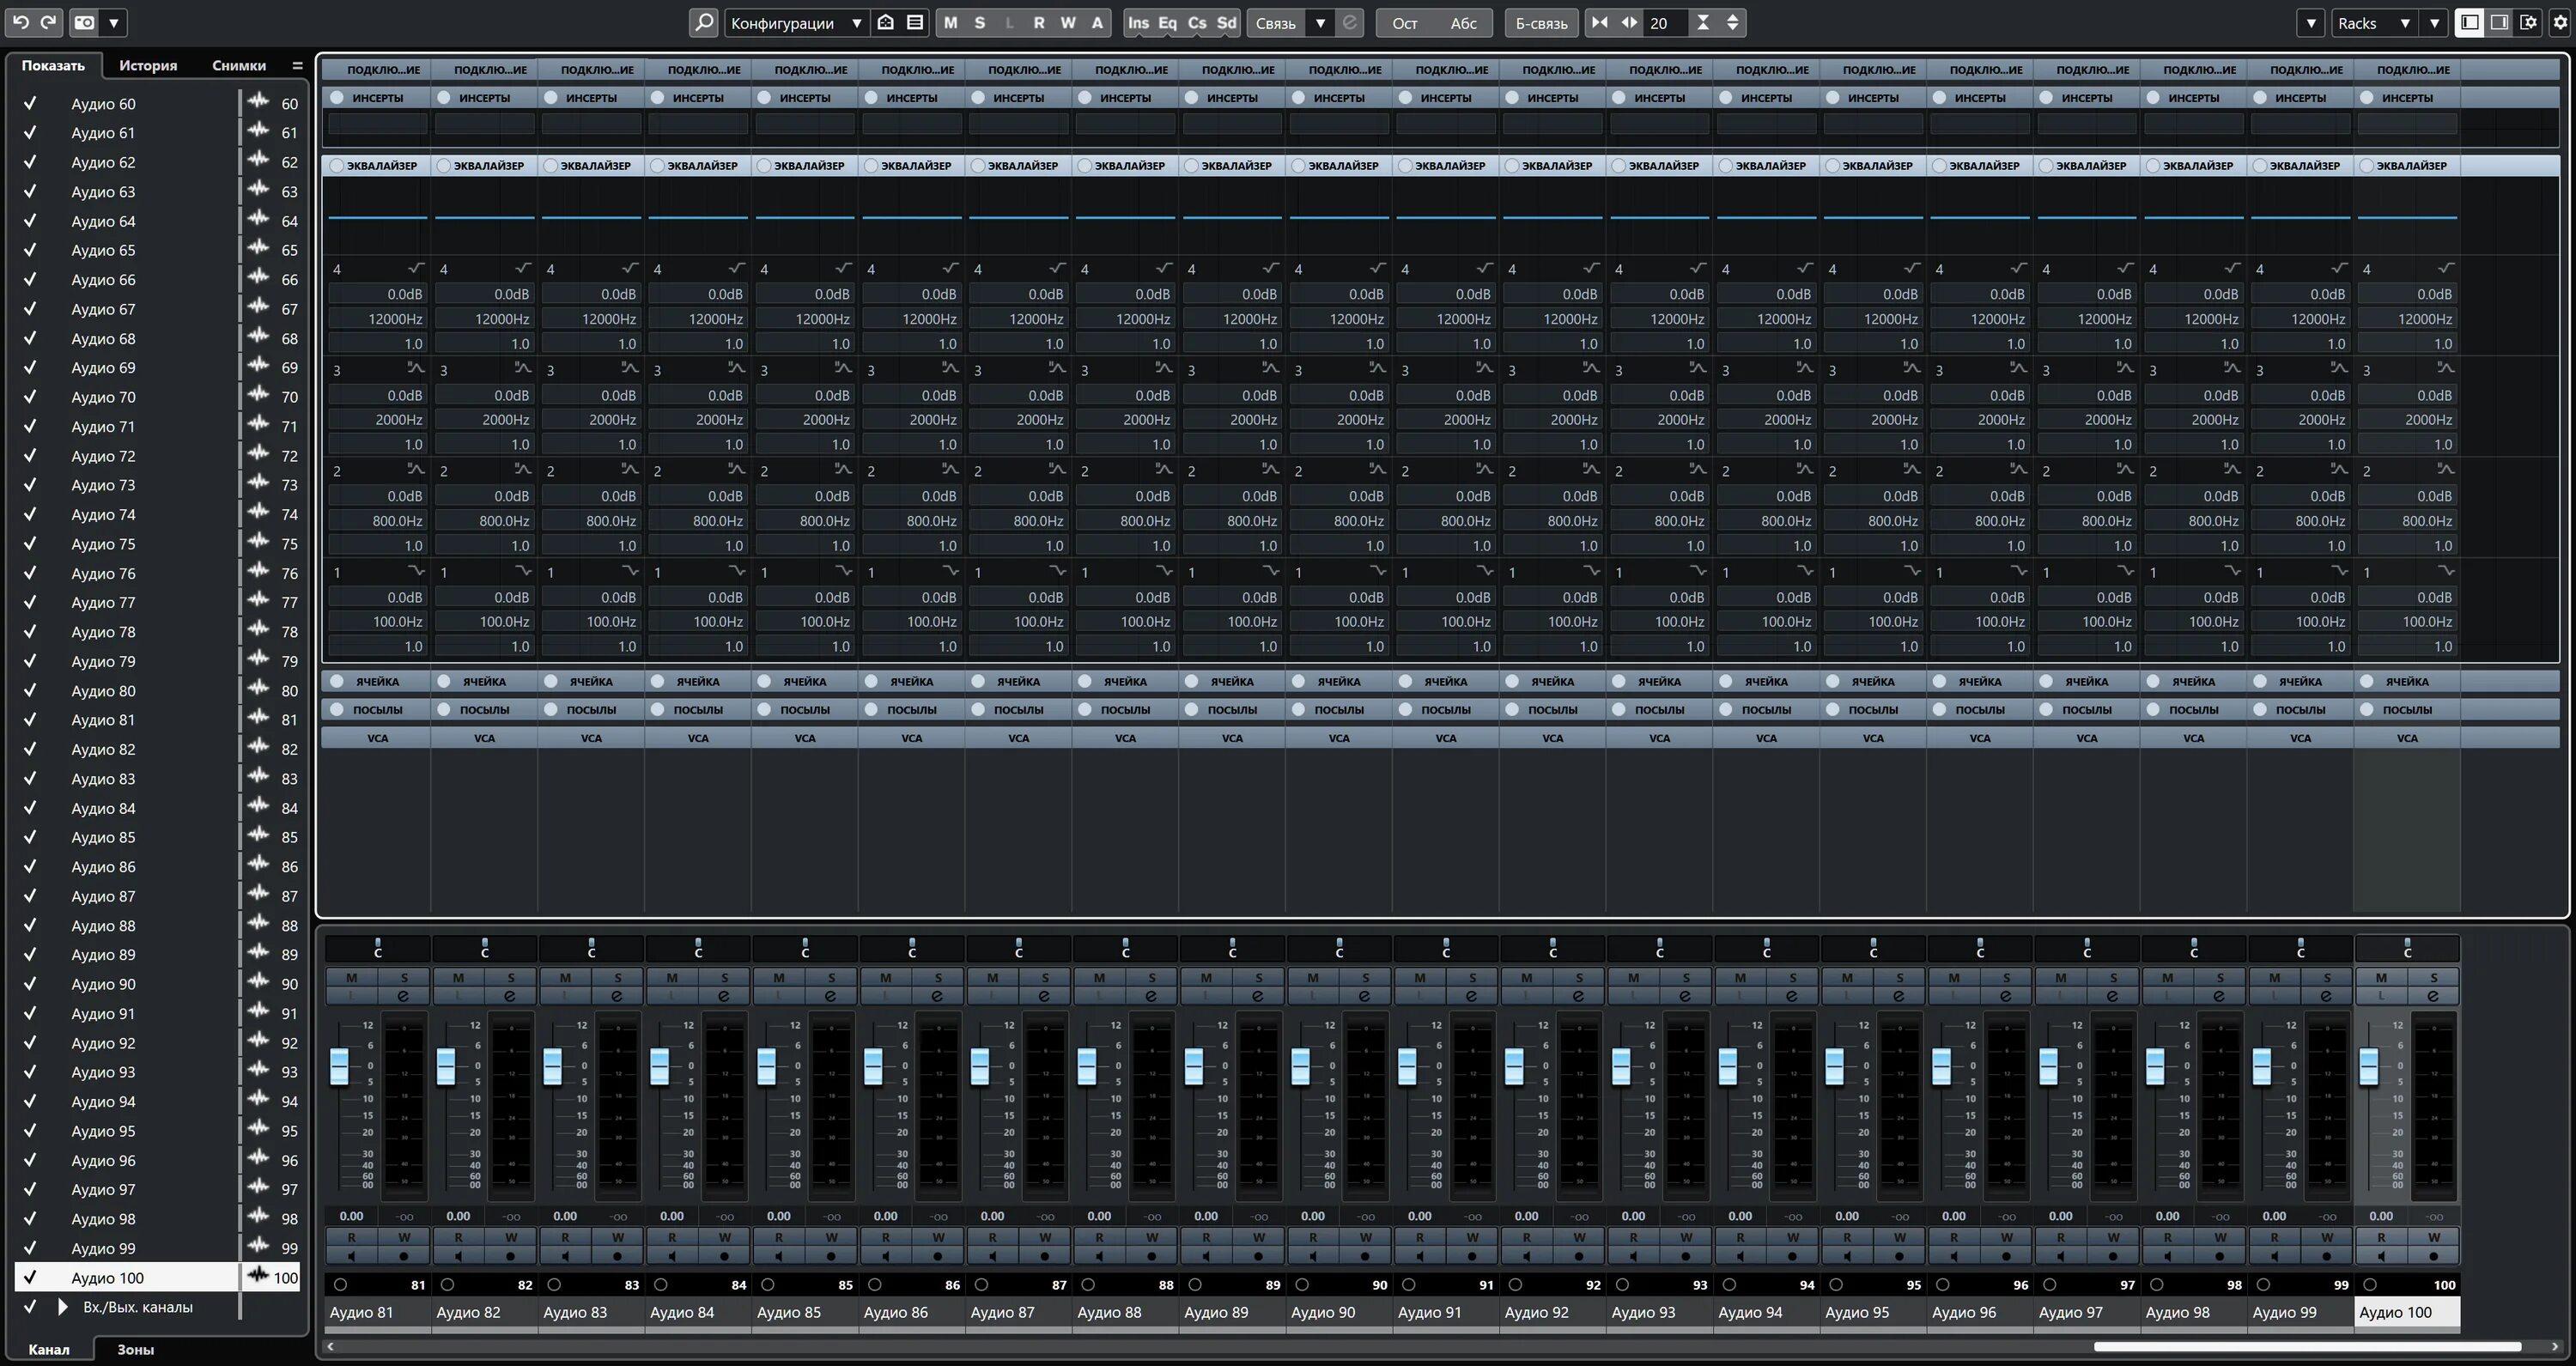Click the channel count field showing 20
2576x1366 pixels.
pyautogui.click(x=1664, y=22)
